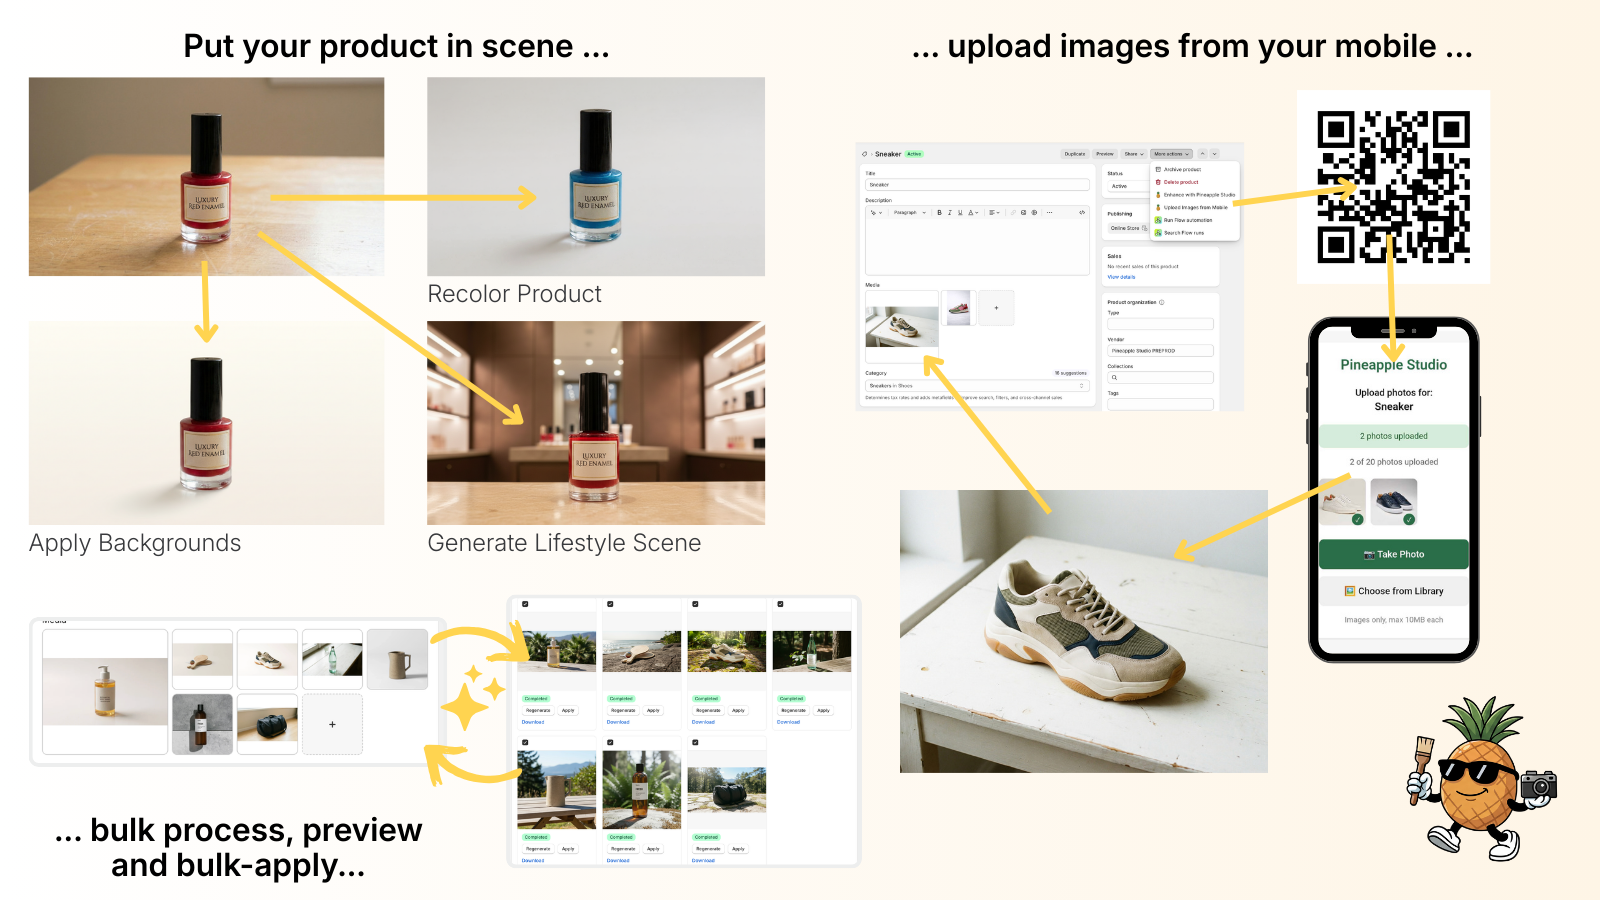
Task: Open the Paragraph style dropdown
Action: point(909,213)
